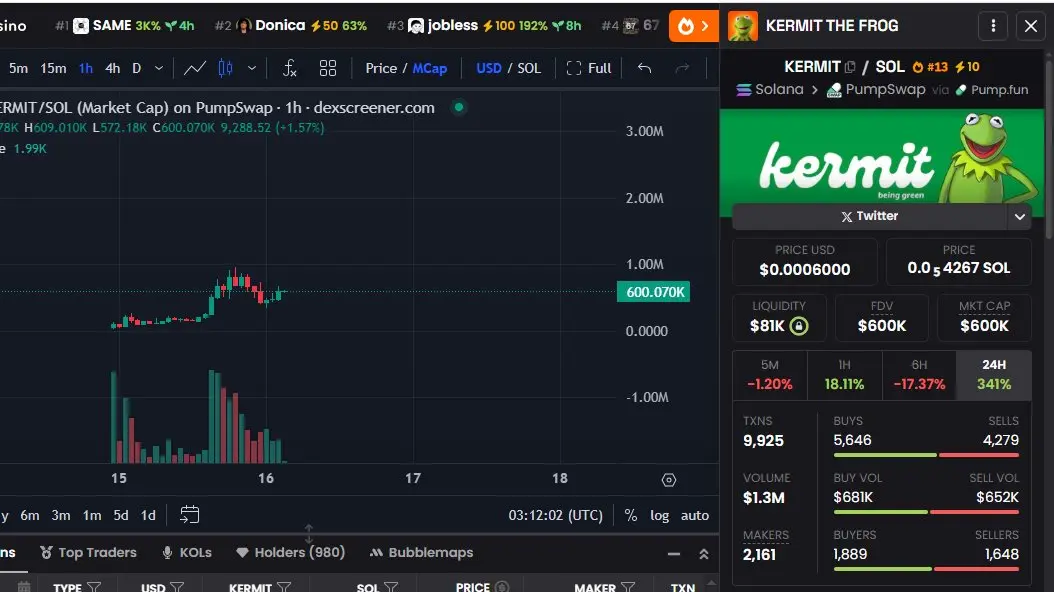Open the three-dot options menu
Image resolution: width=1054 pixels, height=592 pixels.
point(994,26)
